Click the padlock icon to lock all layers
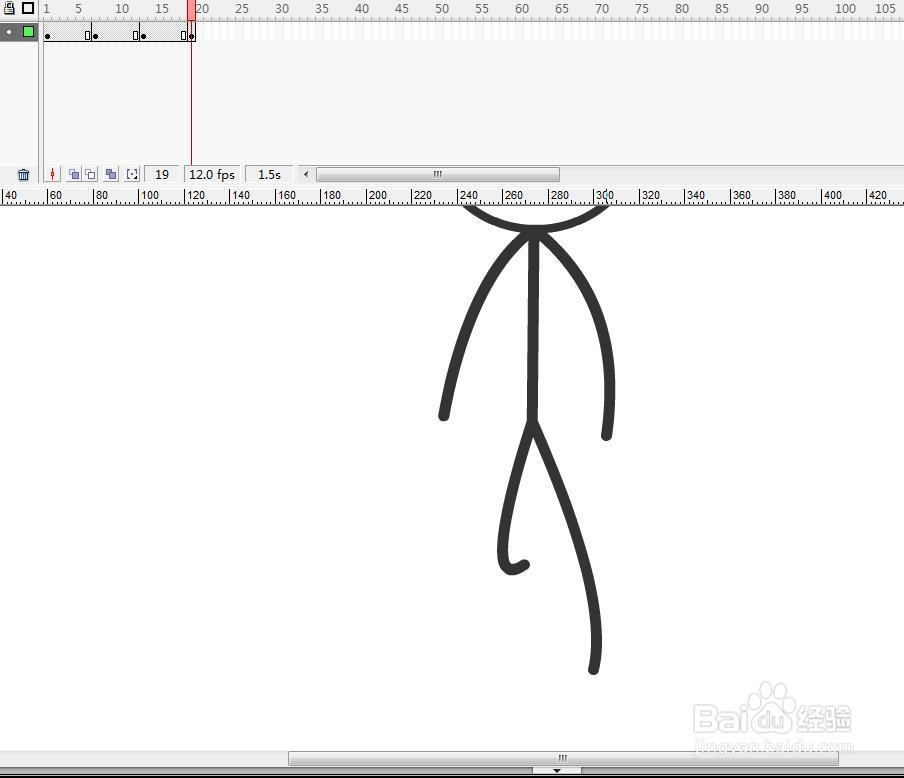The height and width of the screenshot is (778, 904). coord(8,7)
